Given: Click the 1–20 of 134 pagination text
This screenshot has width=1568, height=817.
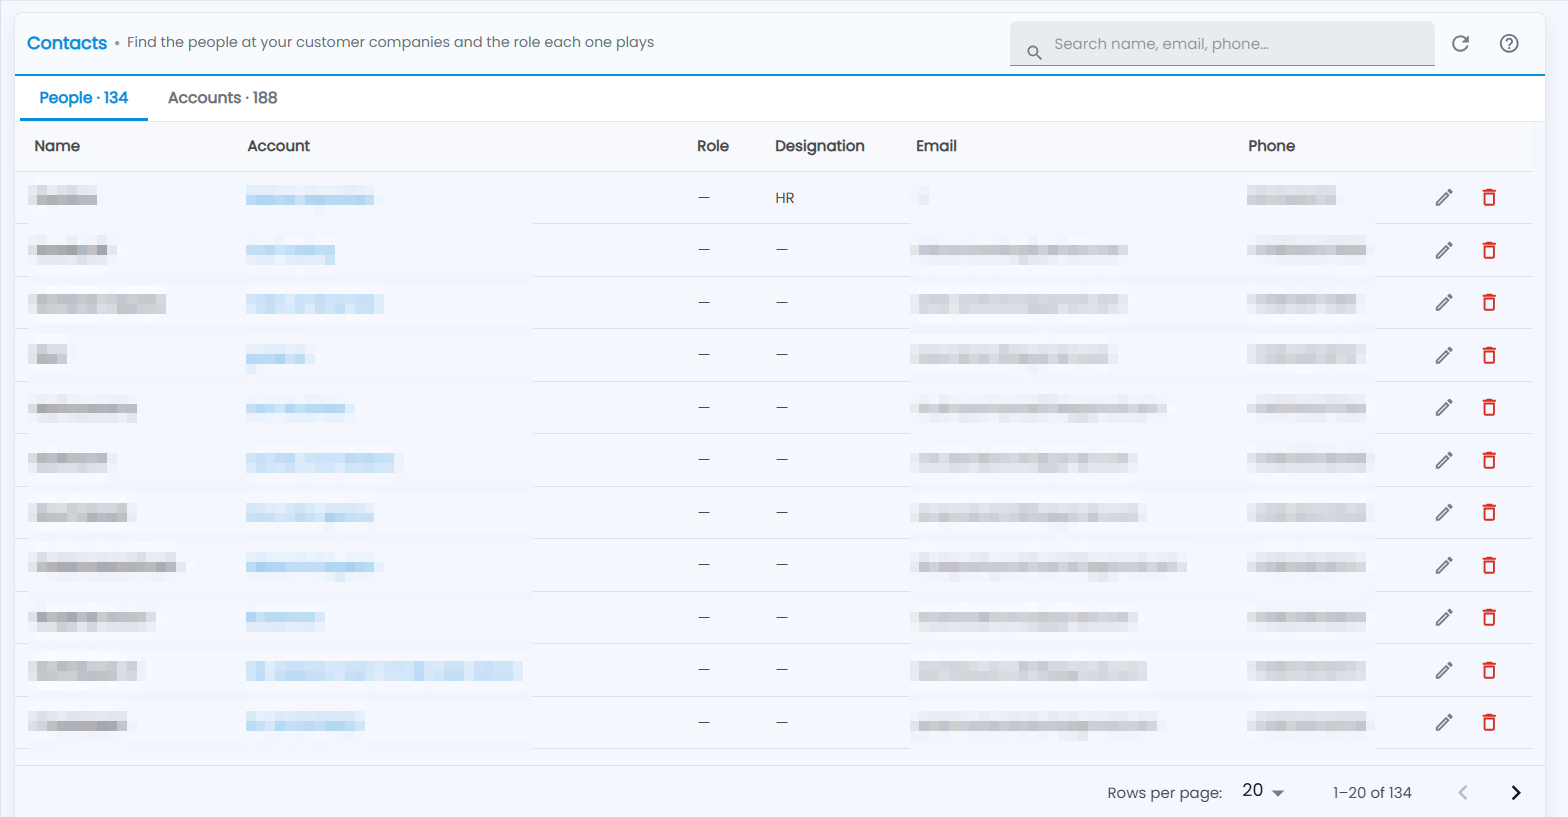Looking at the screenshot, I should 1372,792.
